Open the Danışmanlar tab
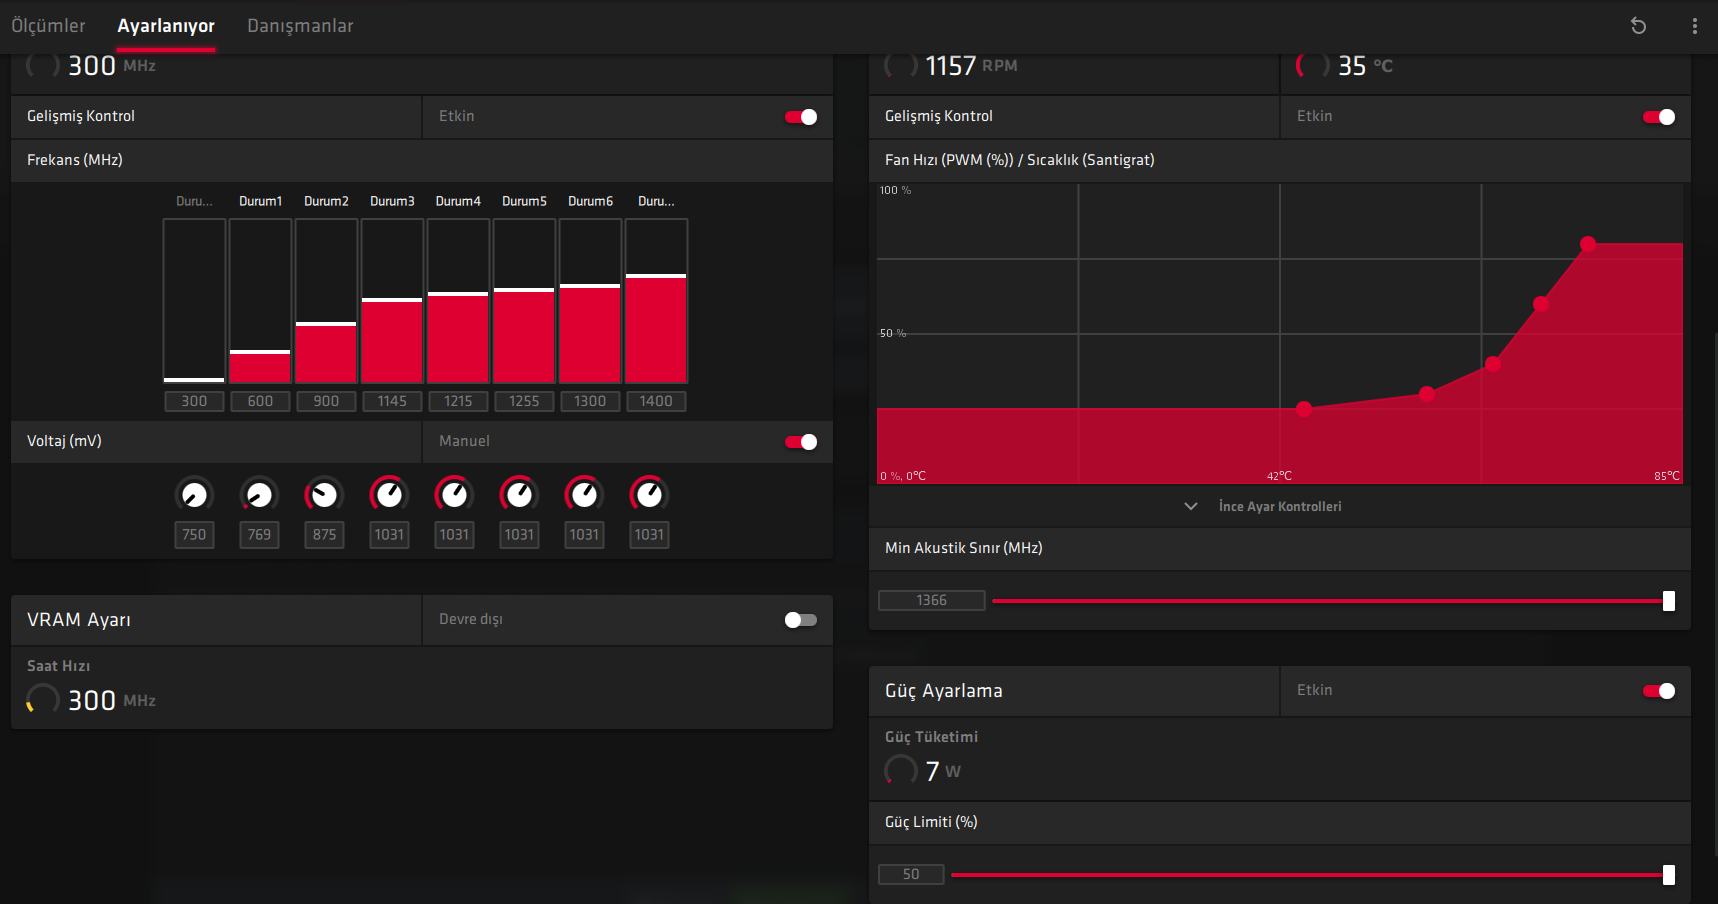The image size is (1718, 904). (x=300, y=26)
